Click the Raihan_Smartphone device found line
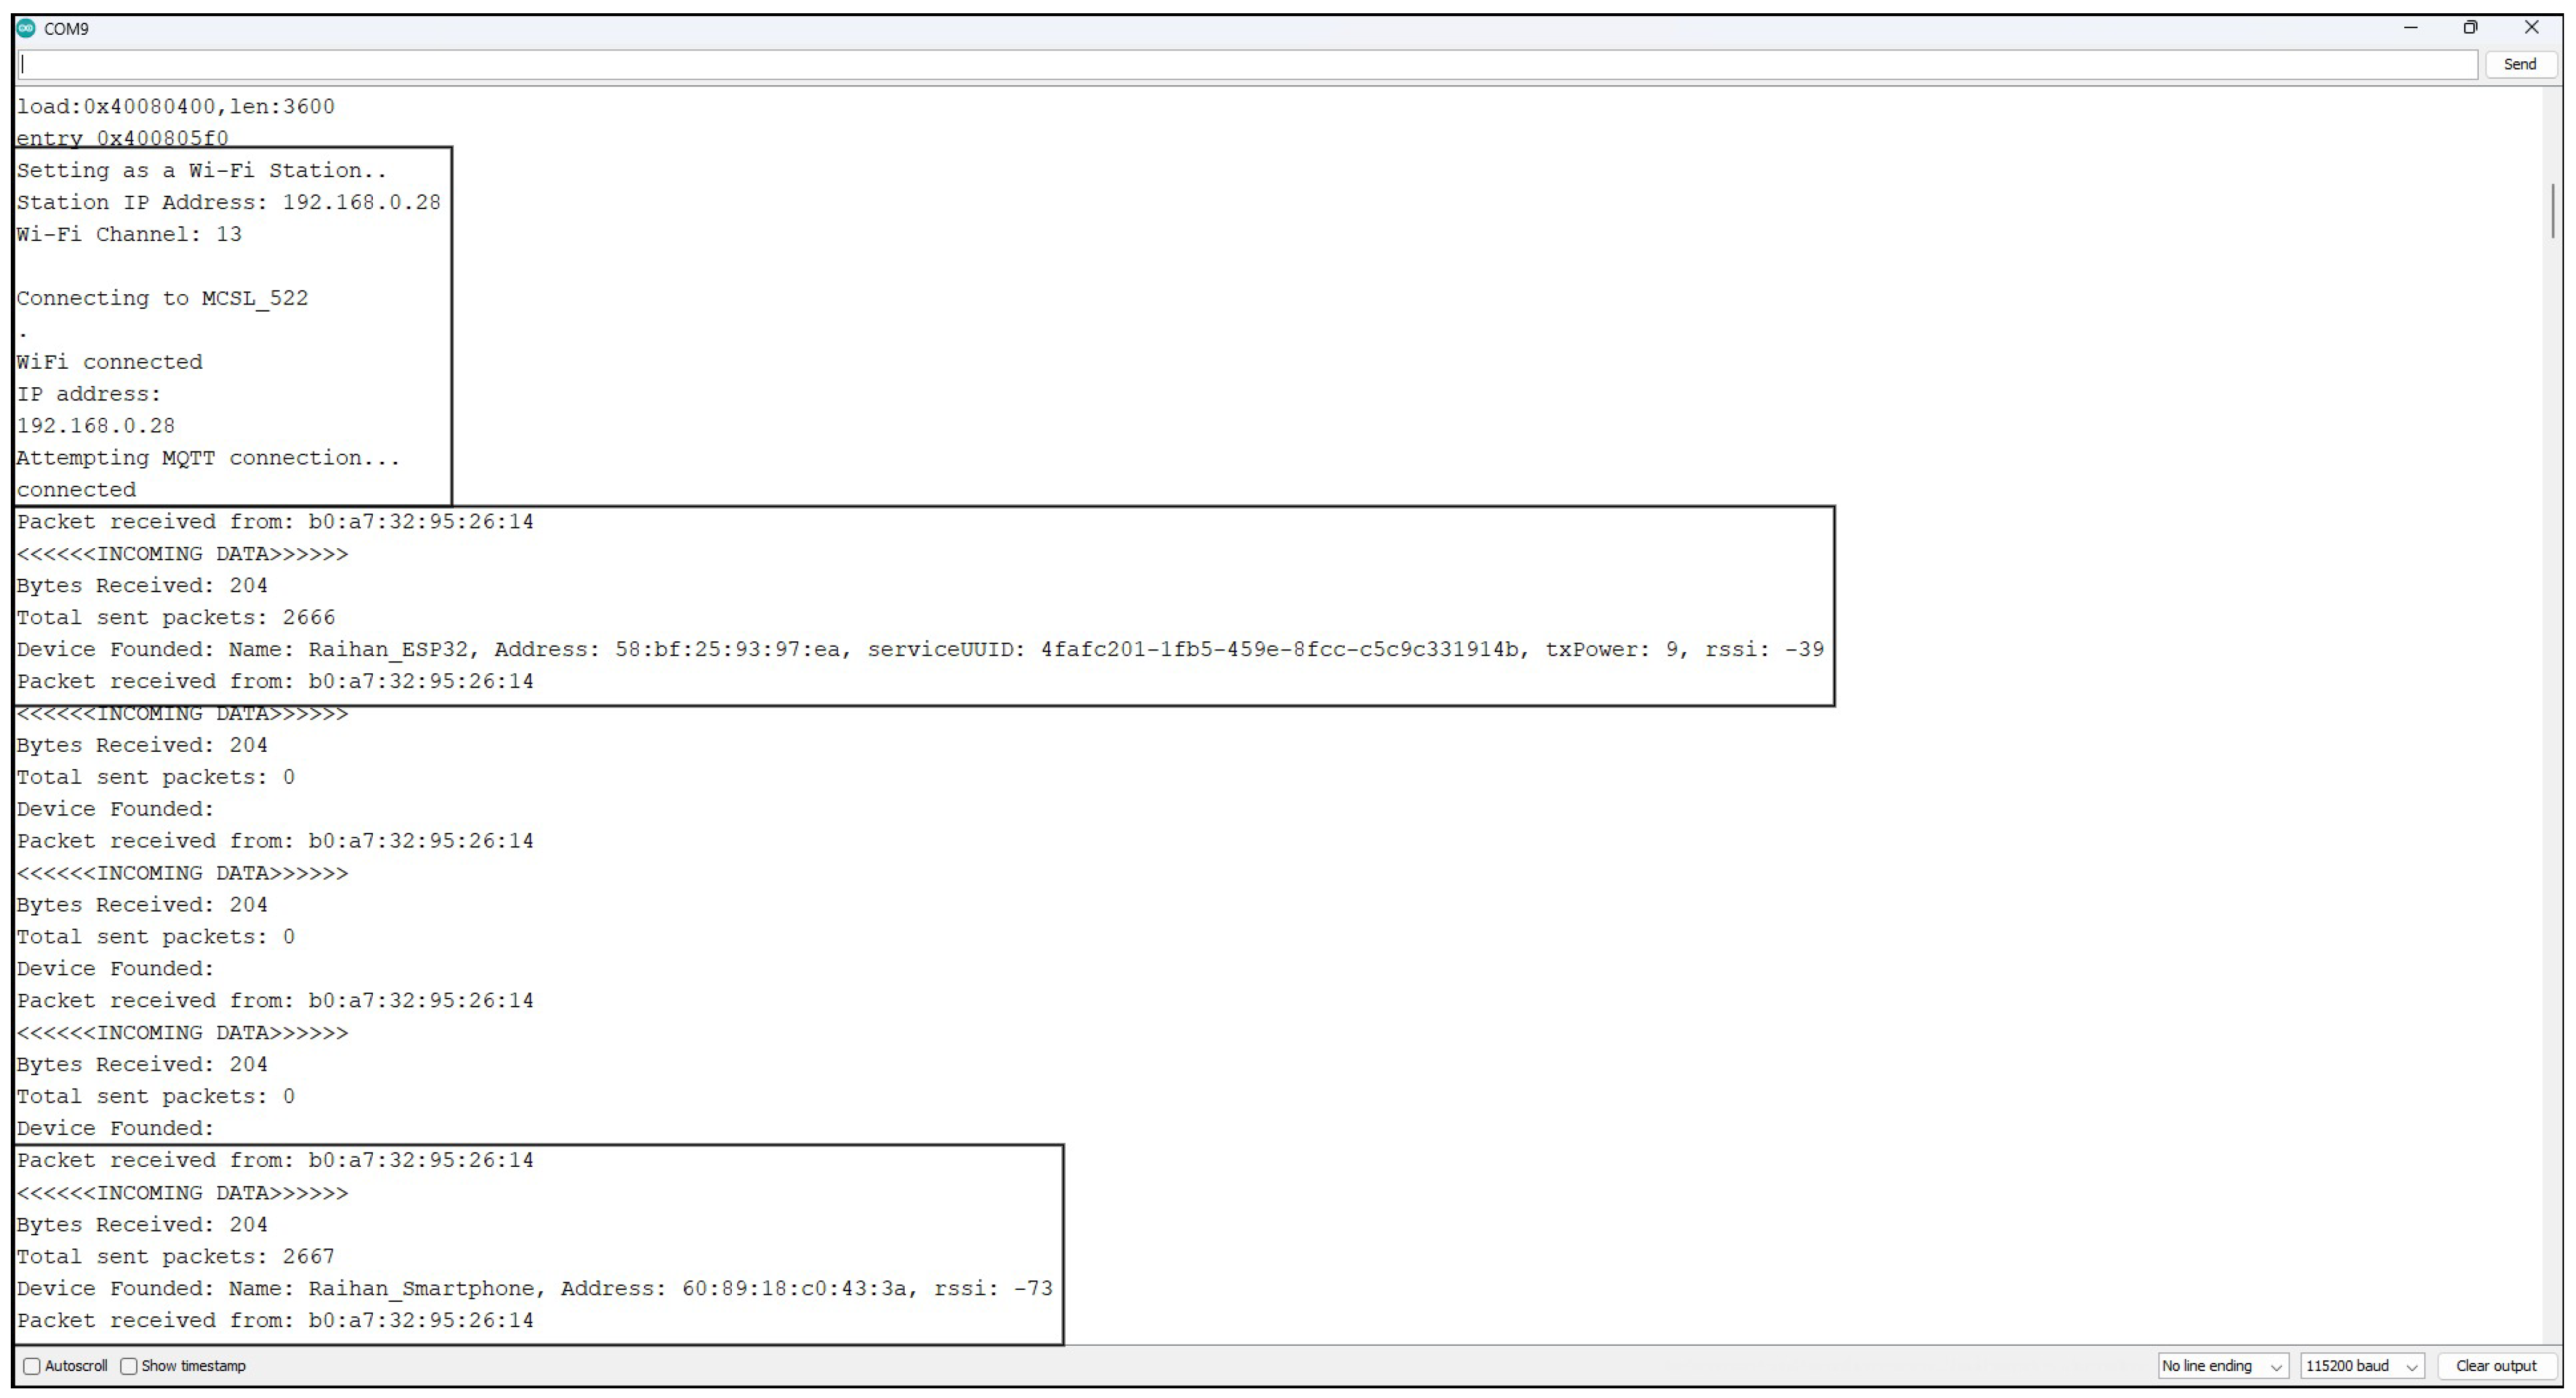The height and width of the screenshot is (1398, 2576). point(534,1288)
